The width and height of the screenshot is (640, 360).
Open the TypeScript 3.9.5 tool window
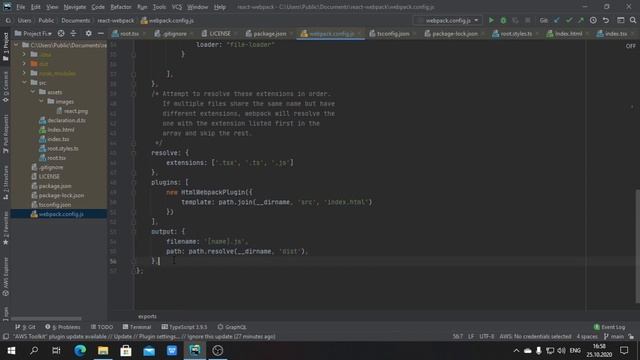tap(184, 327)
